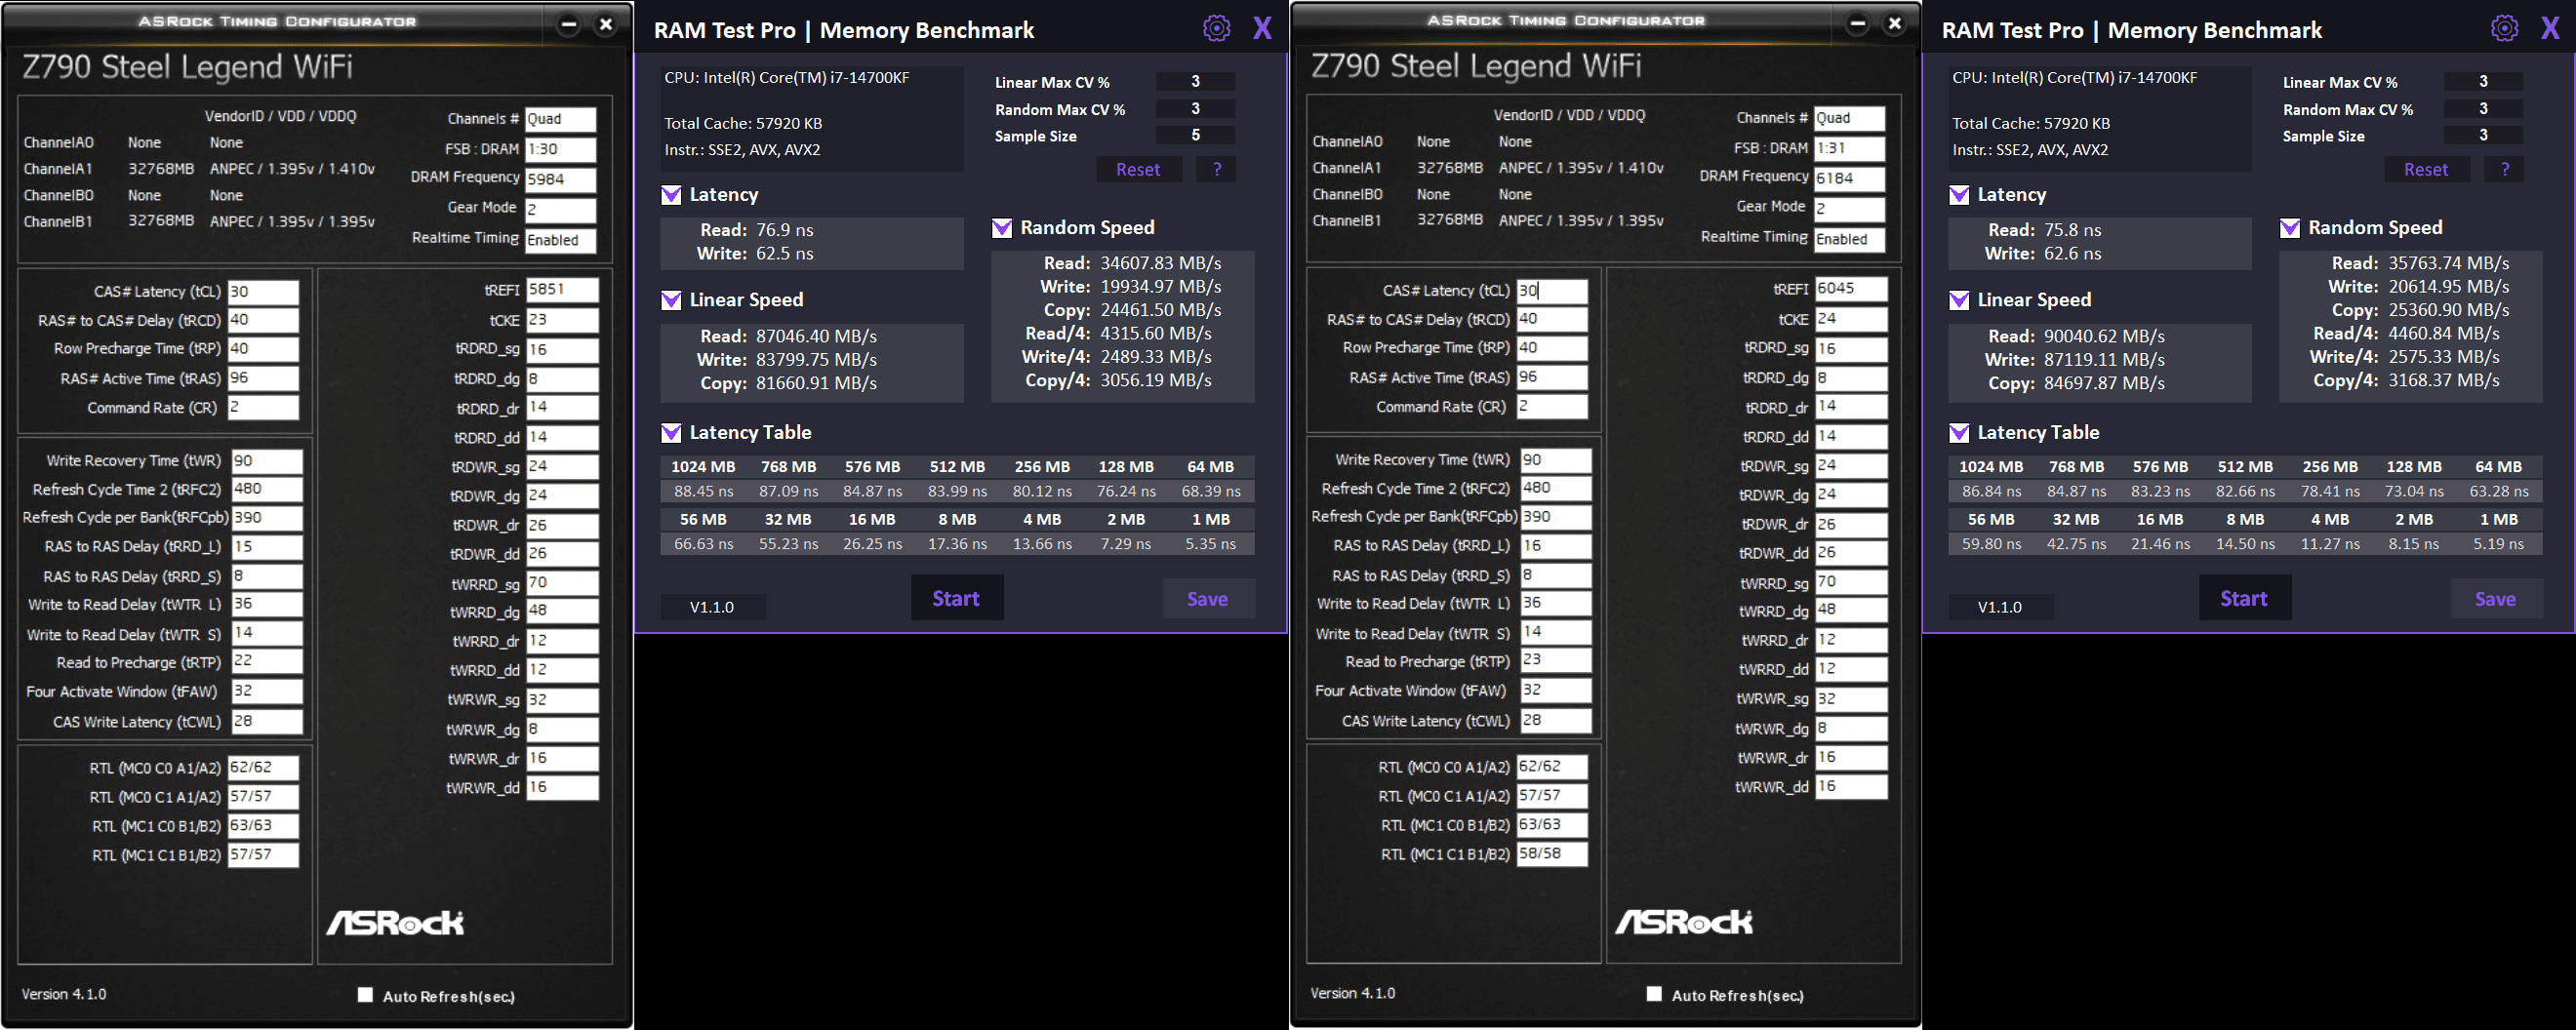
Task: Select tREFI field showing 6045
Action: pyautogui.click(x=1852, y=289)
